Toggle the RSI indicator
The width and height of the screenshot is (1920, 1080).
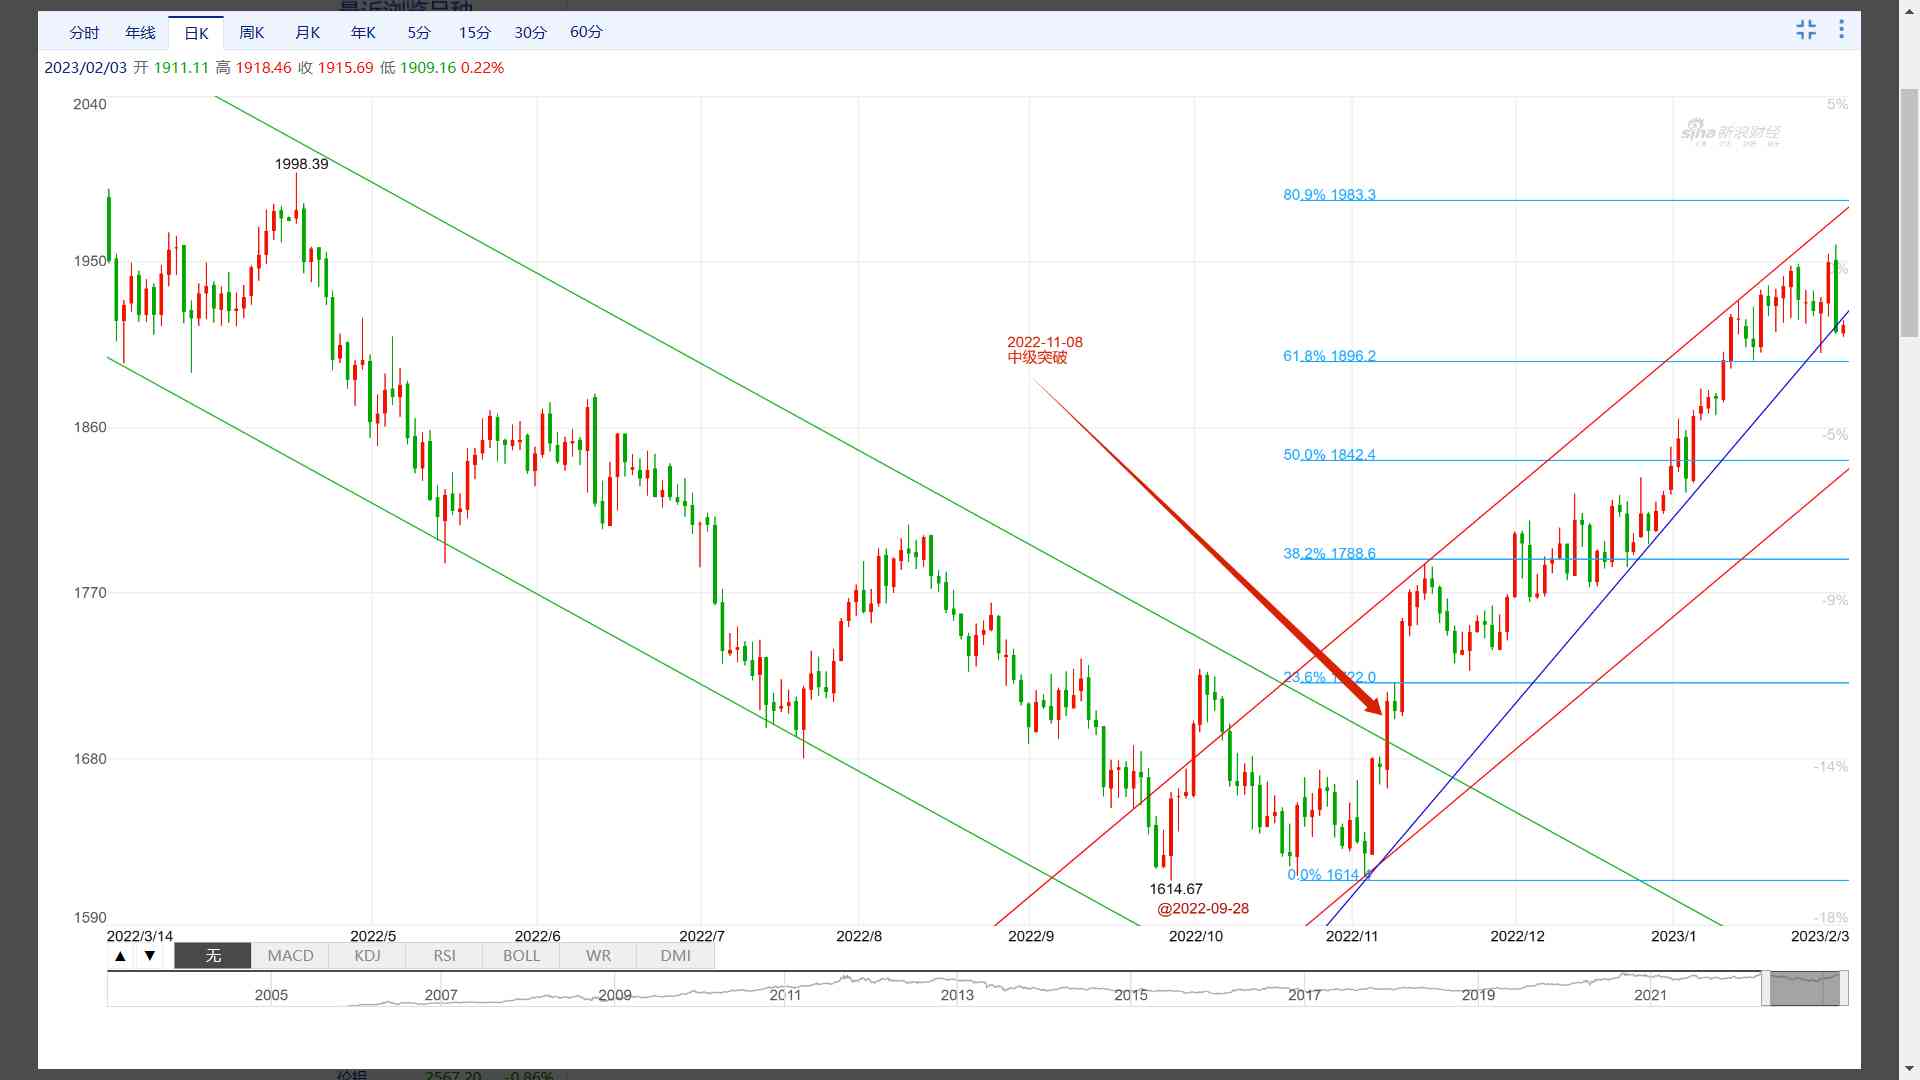point(445,956)
